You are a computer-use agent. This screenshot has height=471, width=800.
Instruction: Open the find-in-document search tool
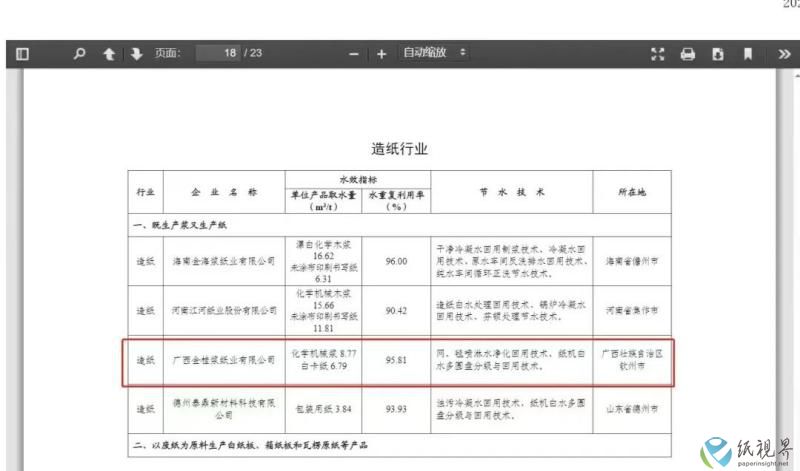pos(79,54)
